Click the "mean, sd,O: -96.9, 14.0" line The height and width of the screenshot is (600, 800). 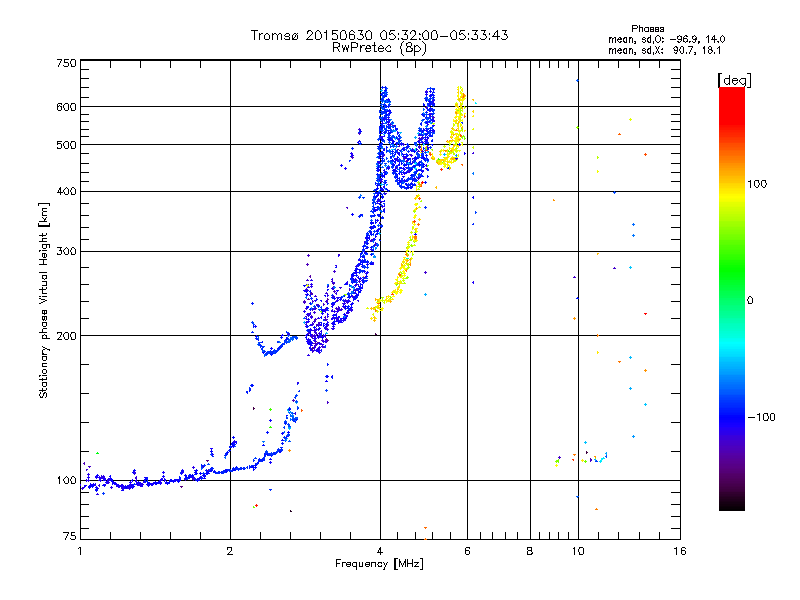click(666, 39)
